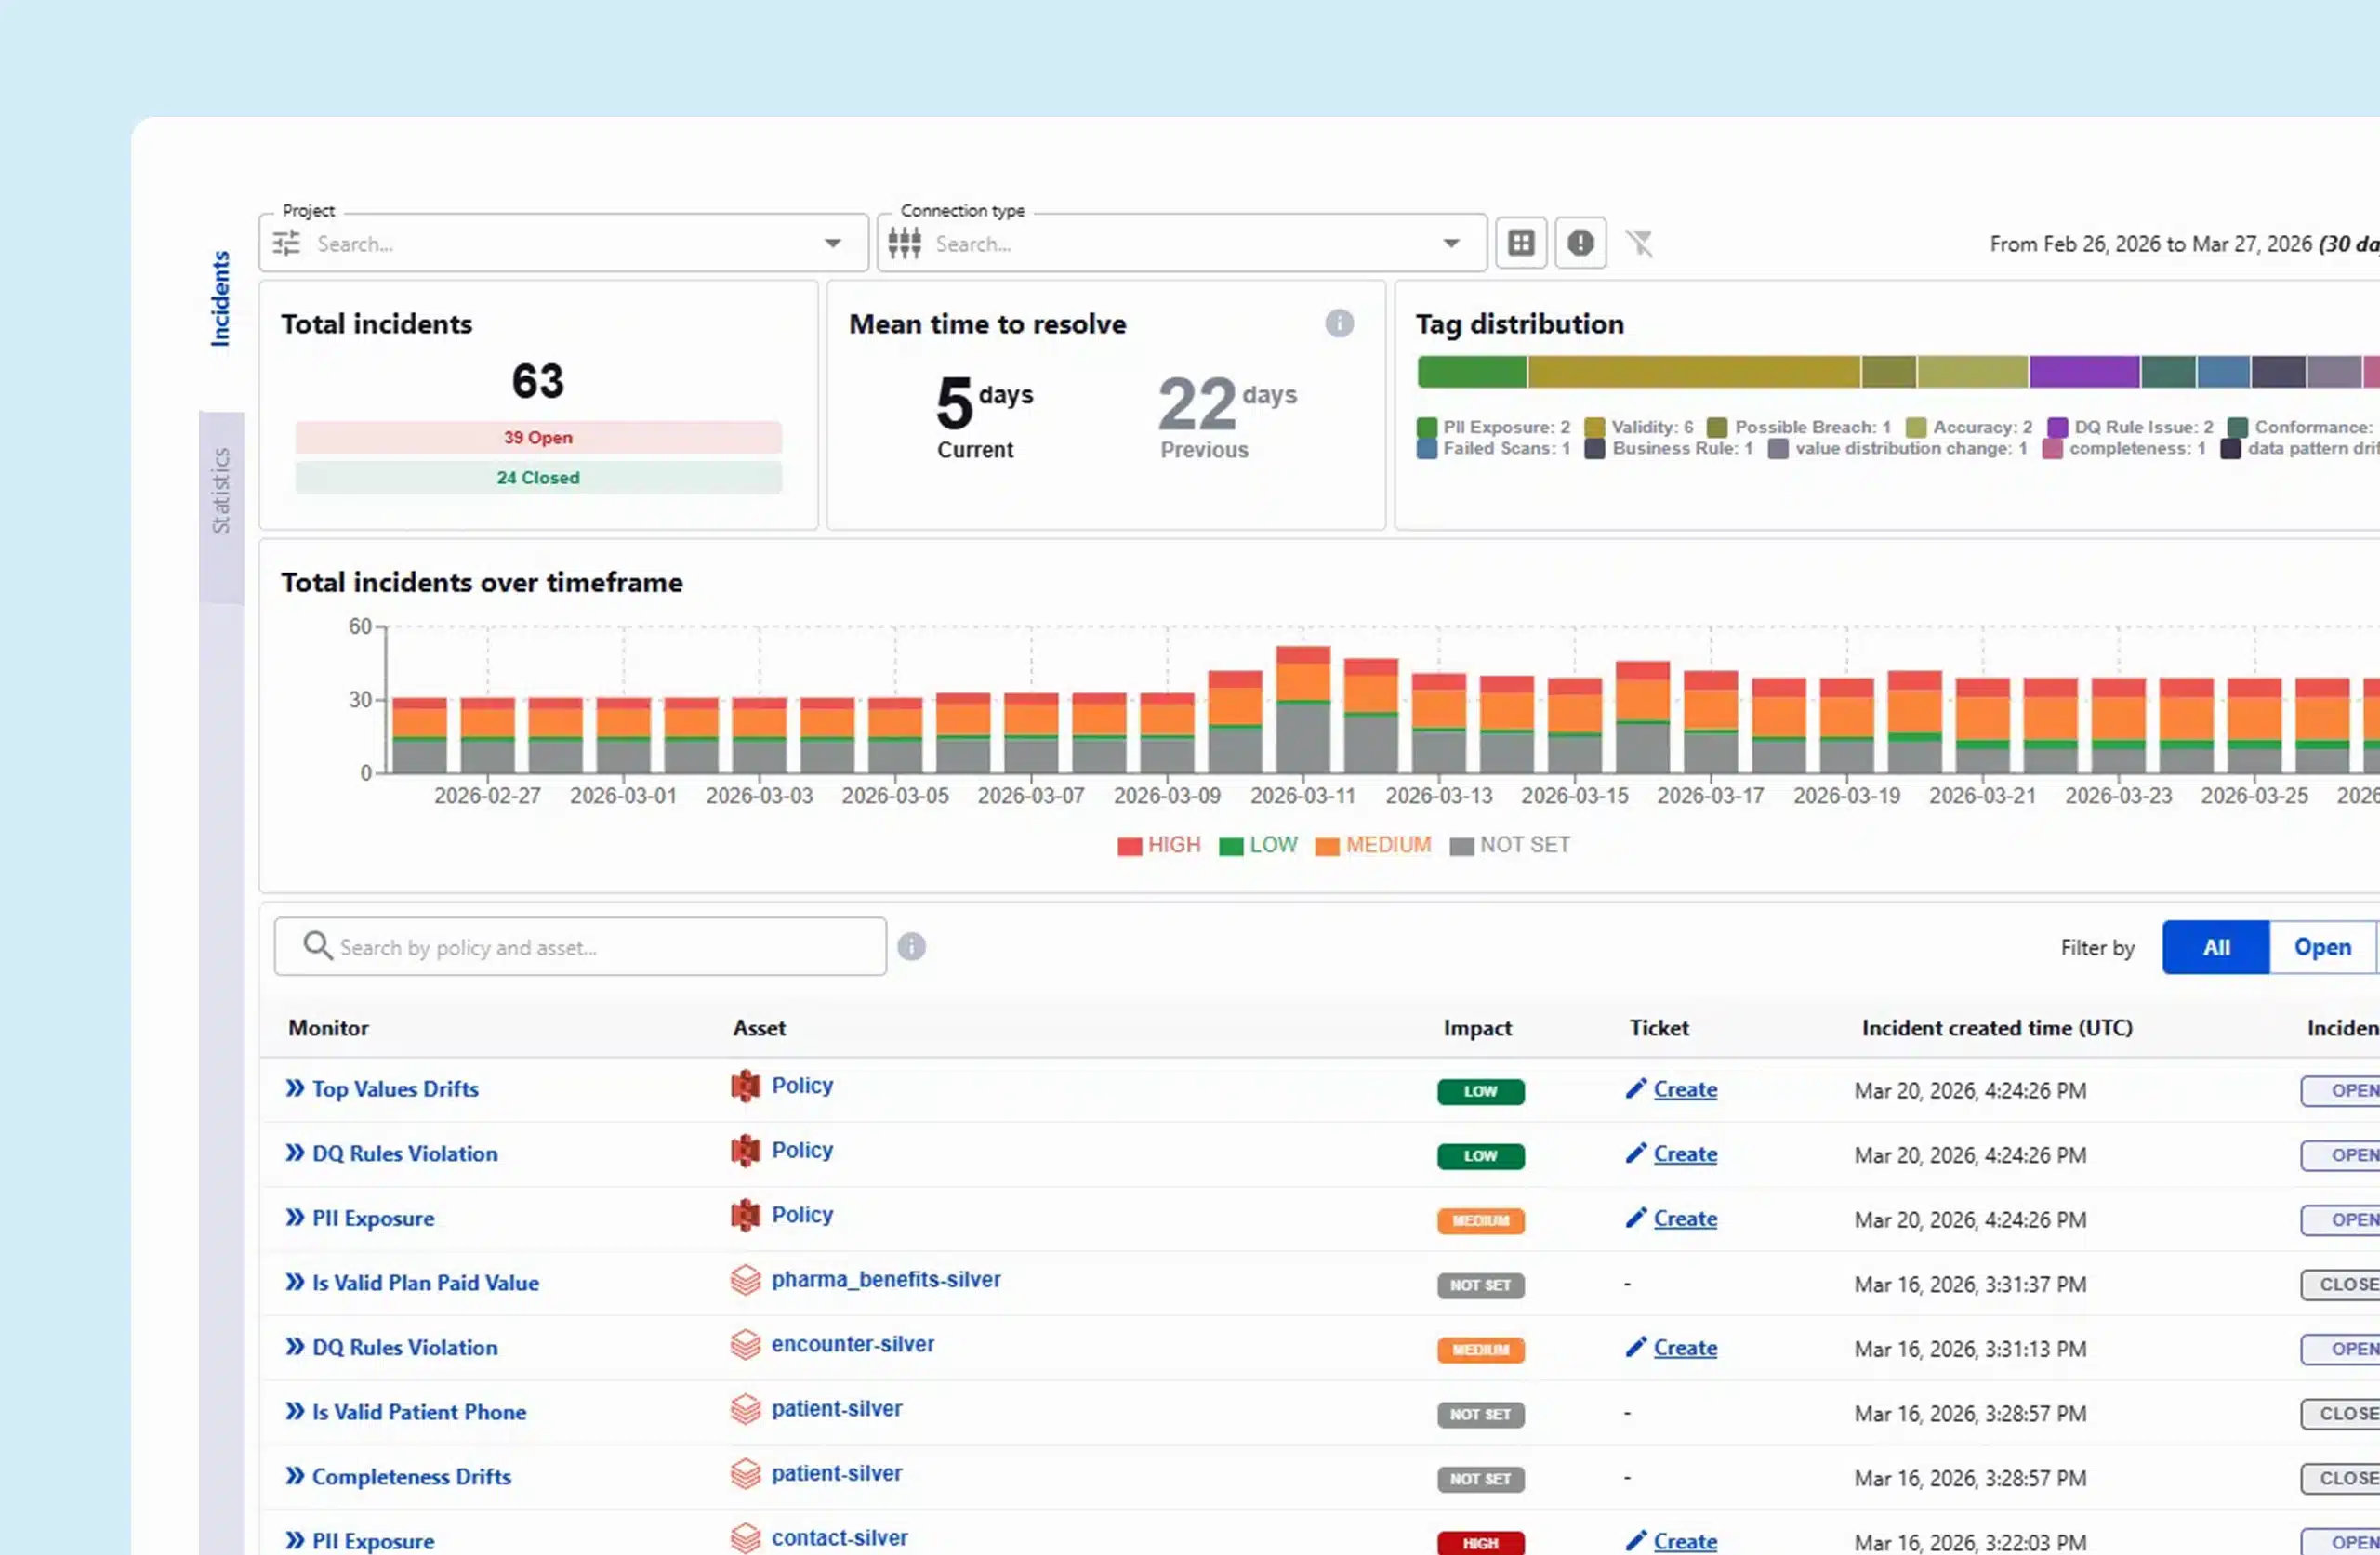Create a ticket for DQ Rules Violation

tap(1685, 1154)
